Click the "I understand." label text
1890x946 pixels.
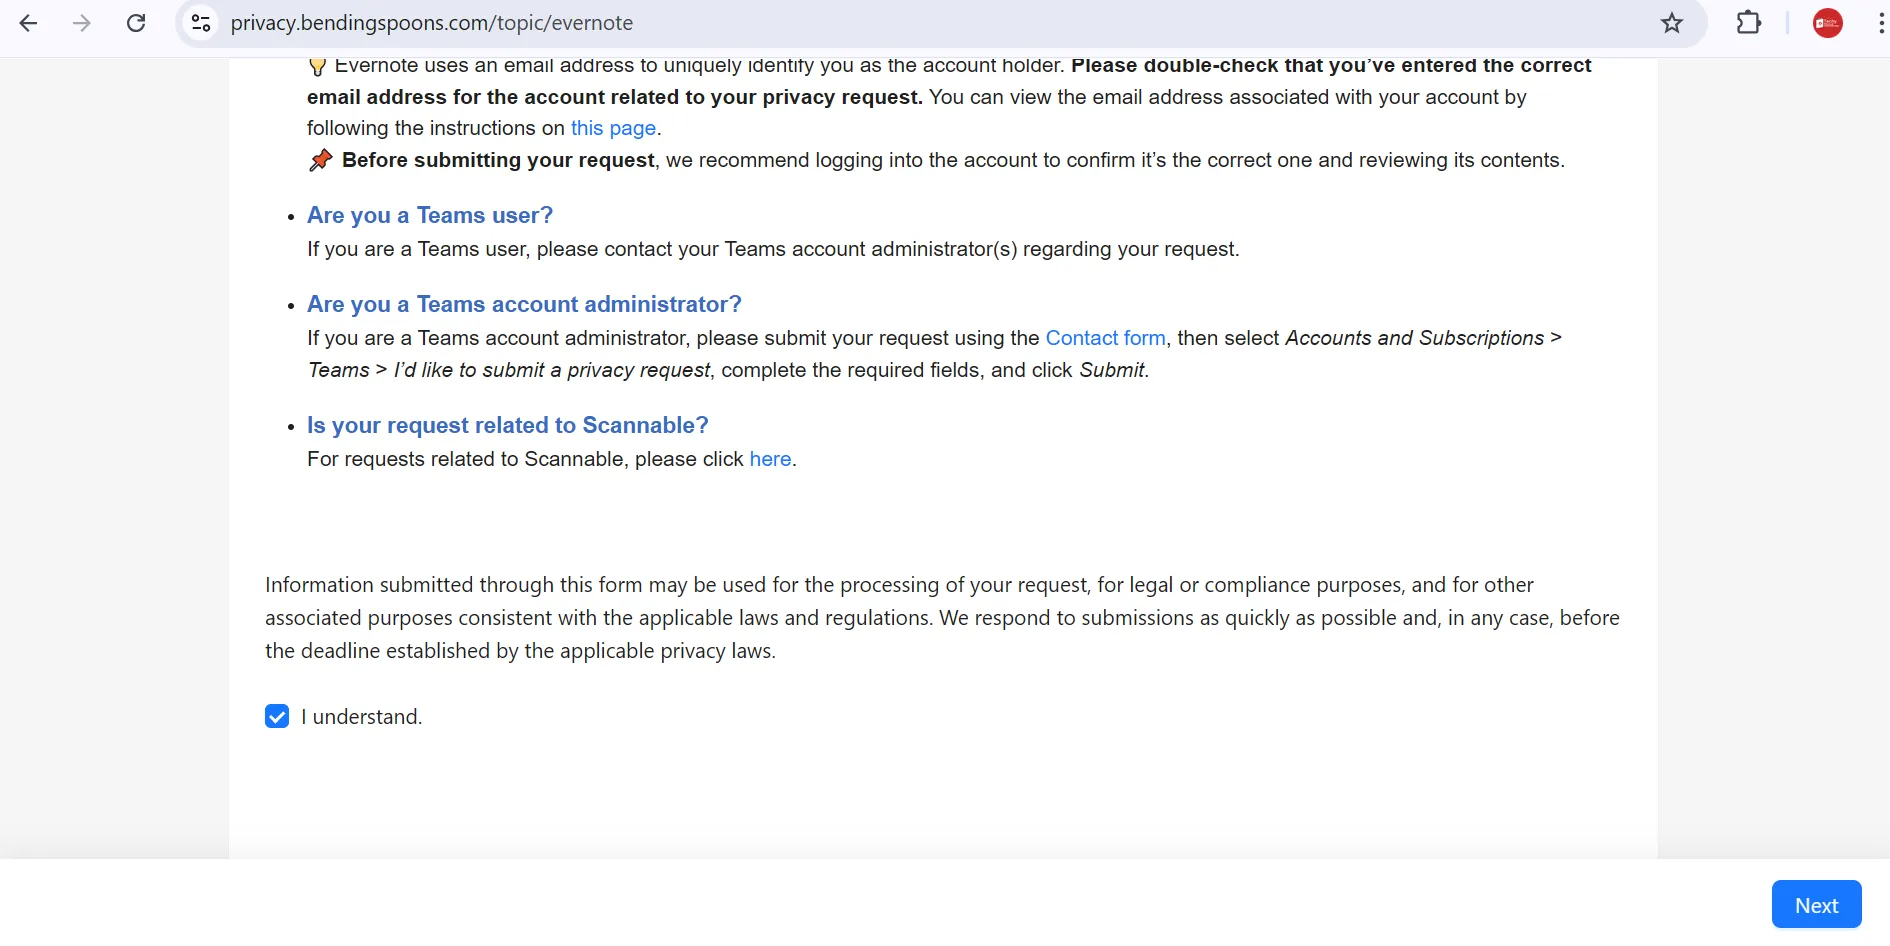pyautogui.click(x=362, y=717)
